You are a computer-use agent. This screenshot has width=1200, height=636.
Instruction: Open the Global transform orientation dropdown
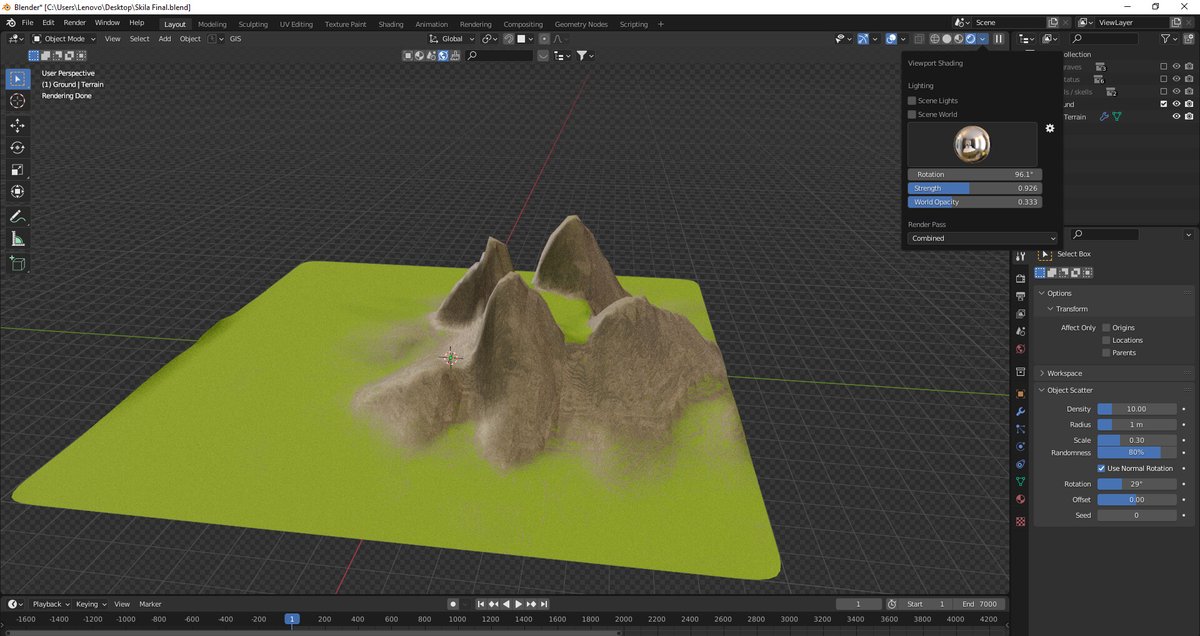point(452,39)
